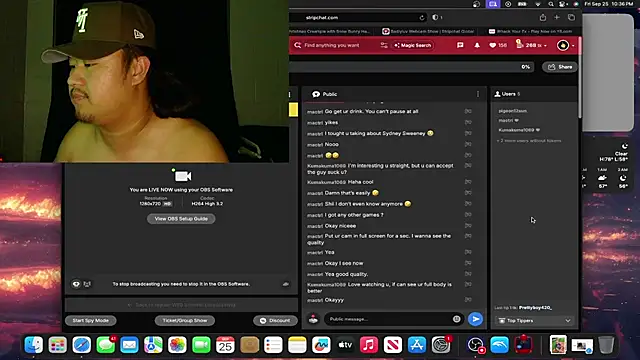Expand the 268 tokens balance dropdown
Screen dimensions: 640x360
click(x=531, y=45)
